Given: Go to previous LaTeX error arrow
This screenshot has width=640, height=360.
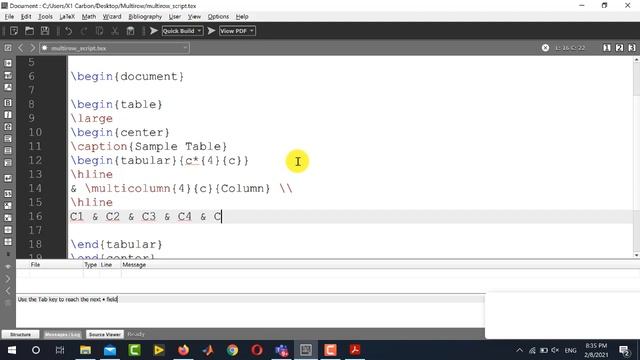Looking at the screenshot, I should (8, 291).
